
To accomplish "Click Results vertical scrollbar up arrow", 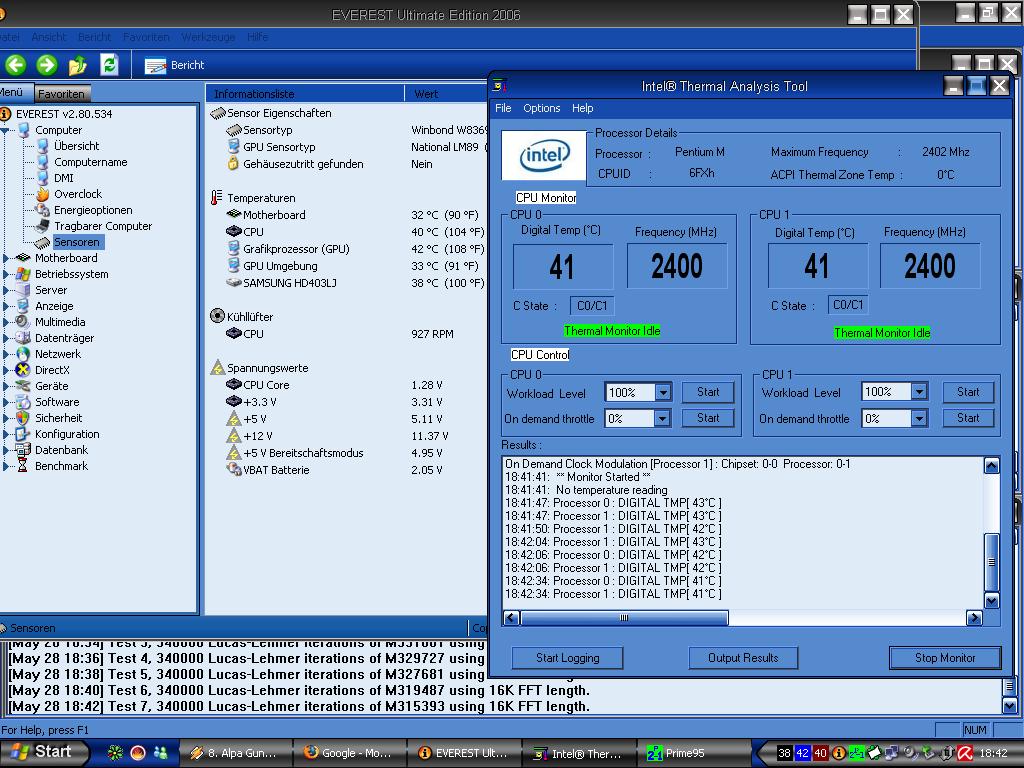I will pyautogui.click(x=991, y=466).
